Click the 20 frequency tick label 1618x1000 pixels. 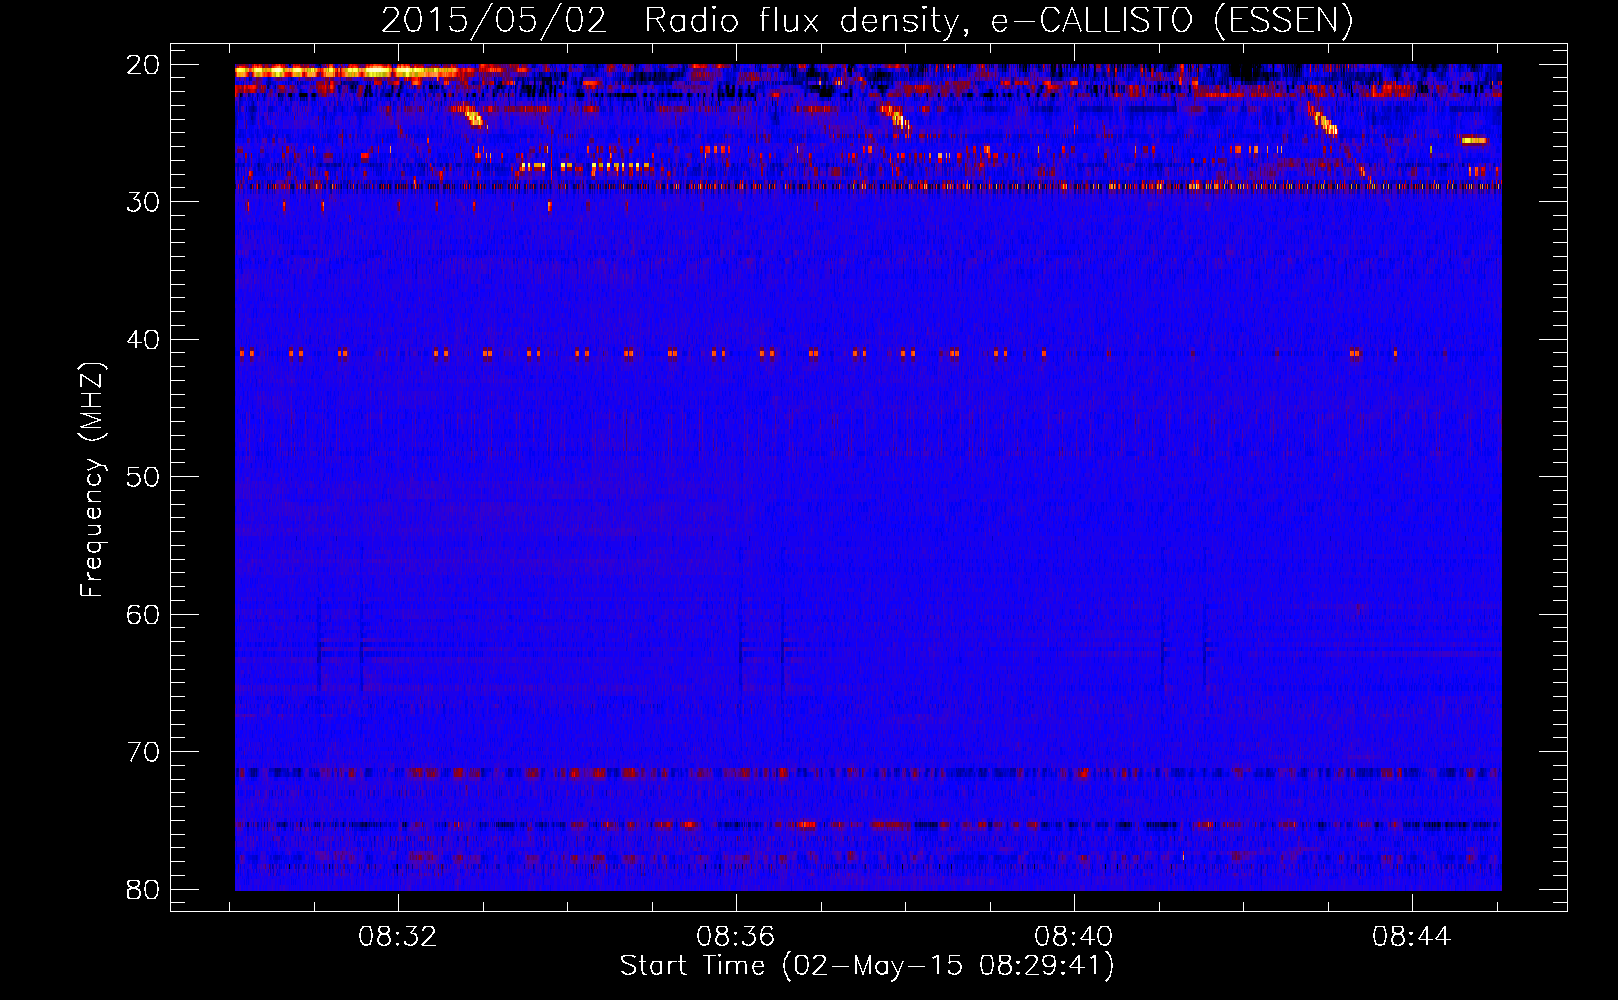143,65
